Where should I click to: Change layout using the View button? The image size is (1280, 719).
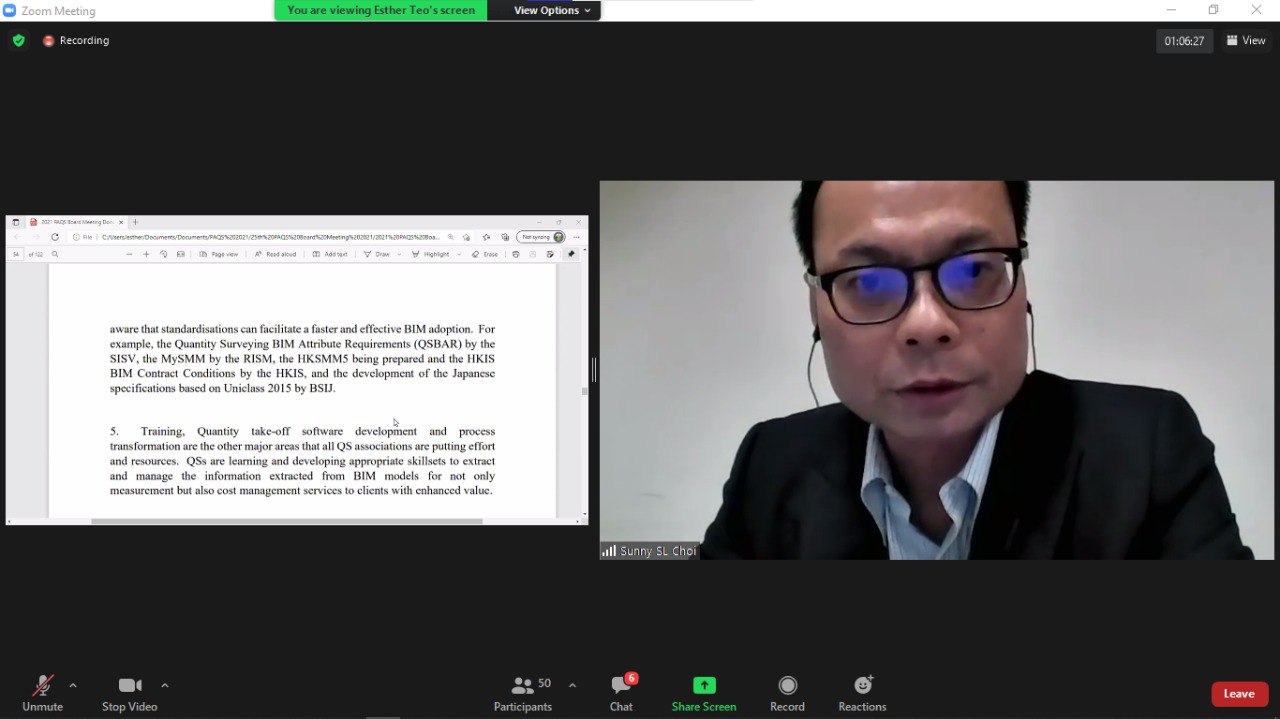tap(1246, 41)
